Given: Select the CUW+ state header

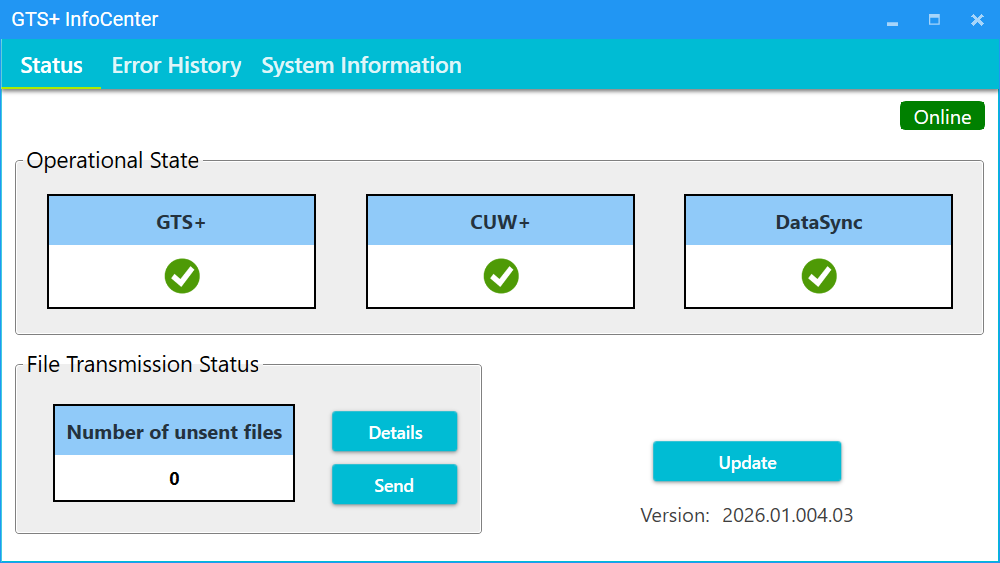Looking at the screenshot, I should point(500,222).
